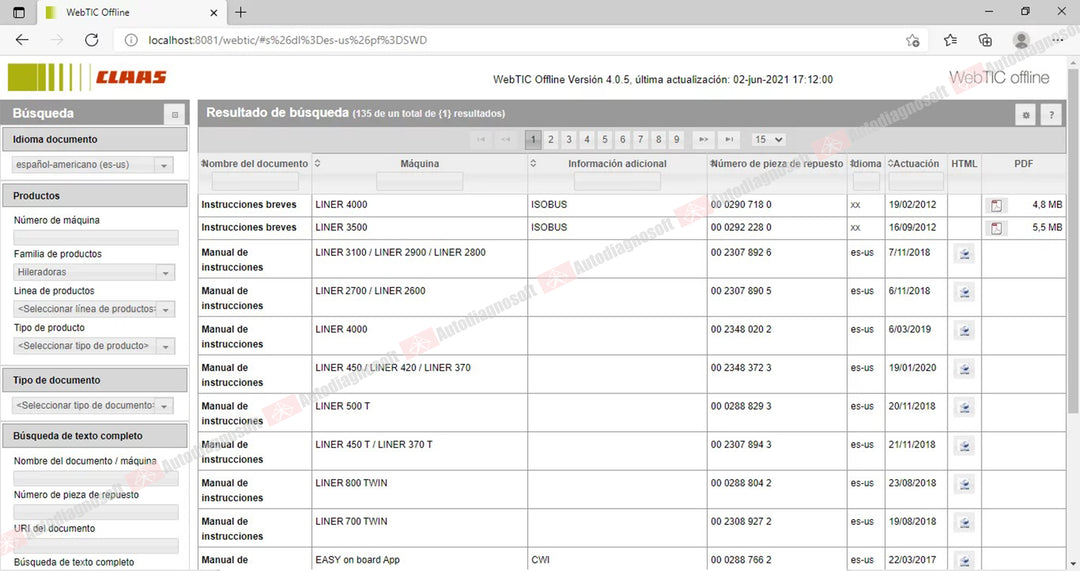The width and height of the screenshot is (1080, 571).
Task: Click browser refresh button
Action: click(92, 40)
